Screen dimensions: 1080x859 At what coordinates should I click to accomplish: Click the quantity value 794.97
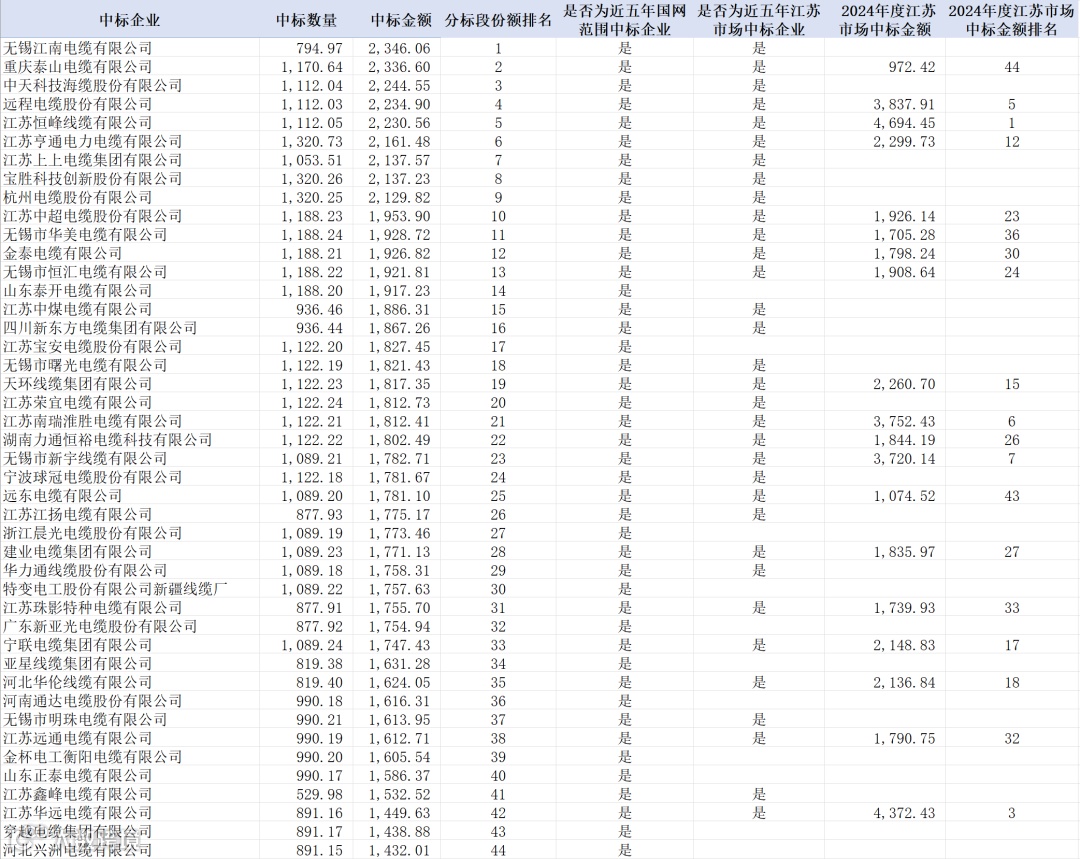click(320, 48)
